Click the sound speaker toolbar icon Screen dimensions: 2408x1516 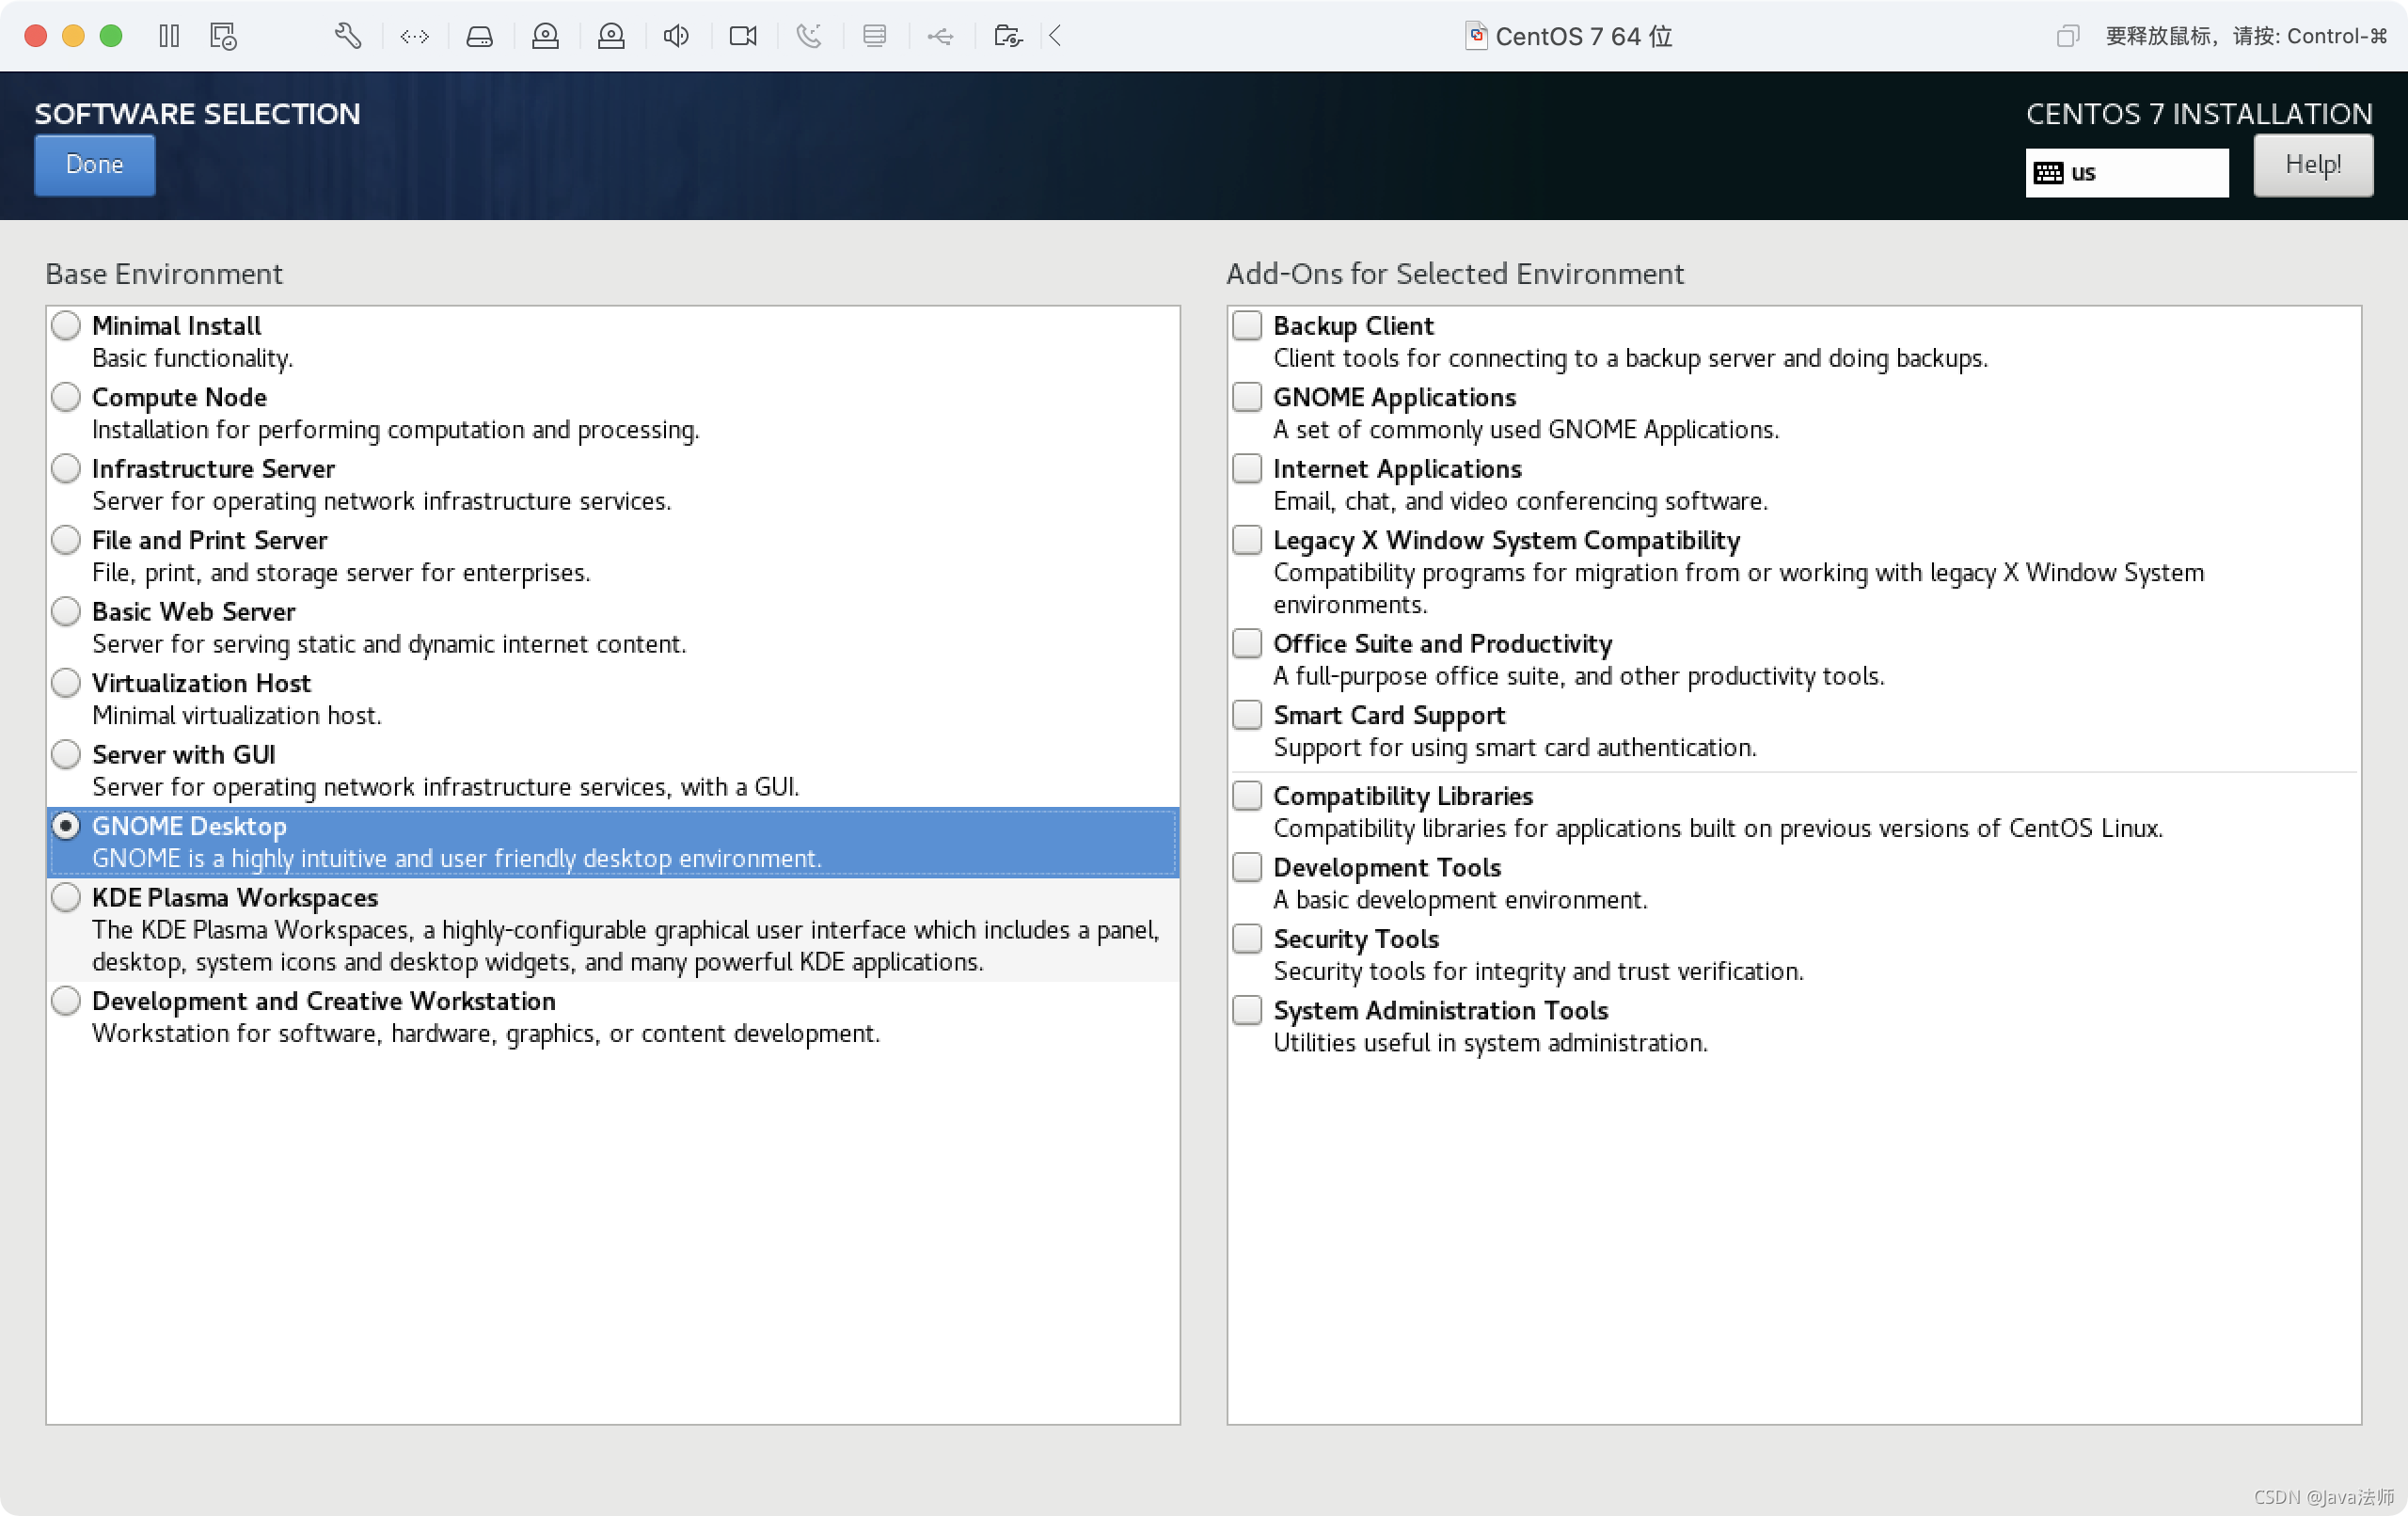pyautogui.click(x=676, y=37)
